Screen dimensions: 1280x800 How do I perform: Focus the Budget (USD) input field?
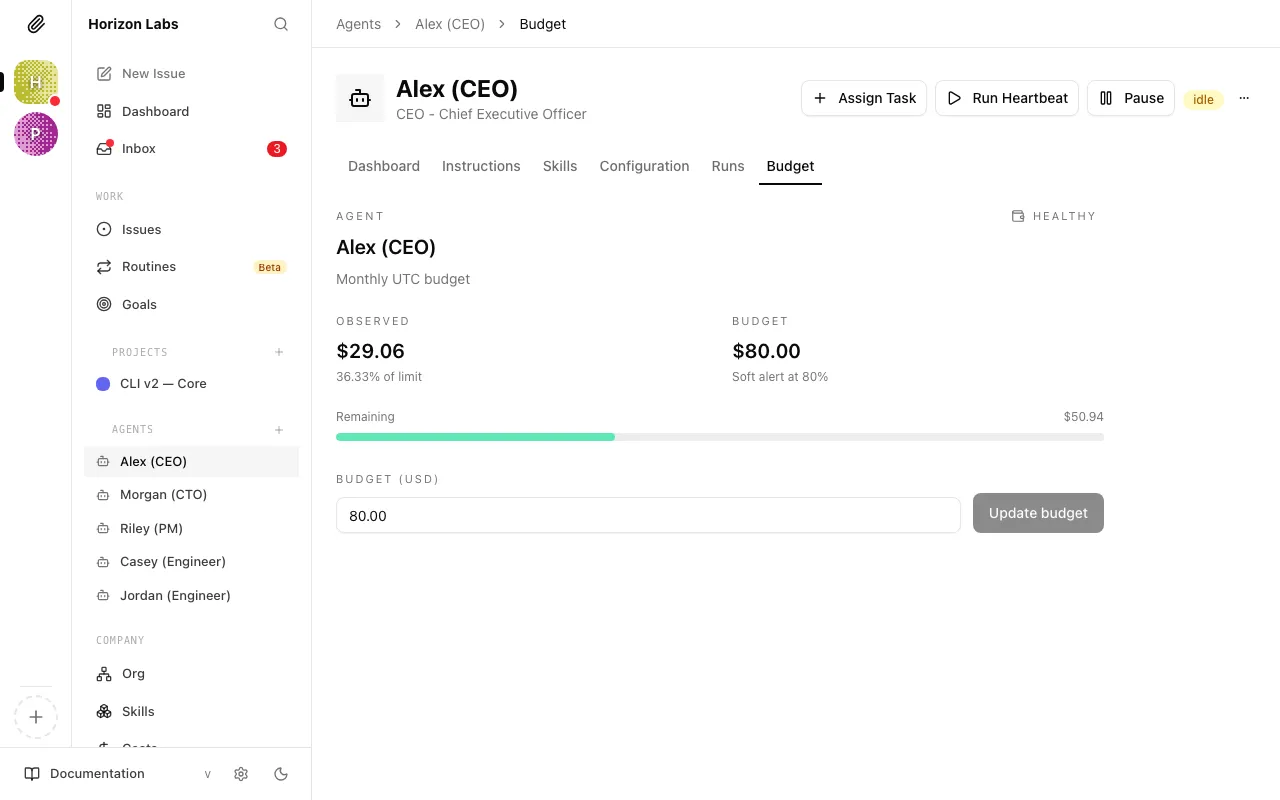(x=648, y=515)
